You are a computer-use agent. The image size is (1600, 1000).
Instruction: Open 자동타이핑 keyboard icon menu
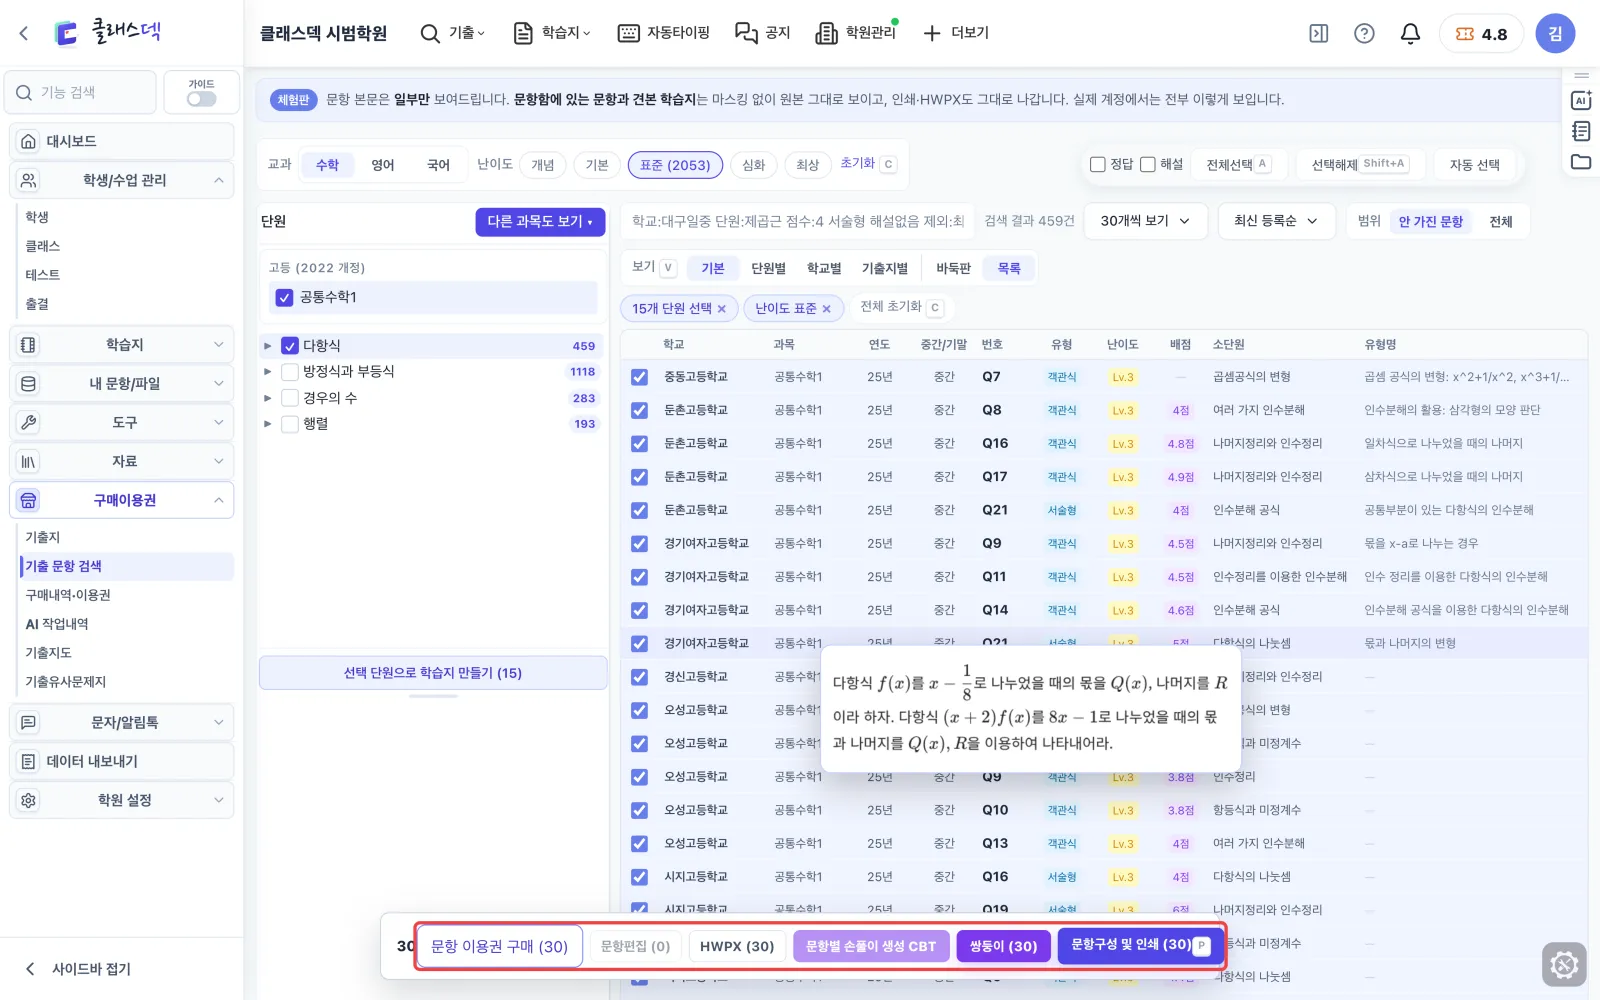pos(664,33)
